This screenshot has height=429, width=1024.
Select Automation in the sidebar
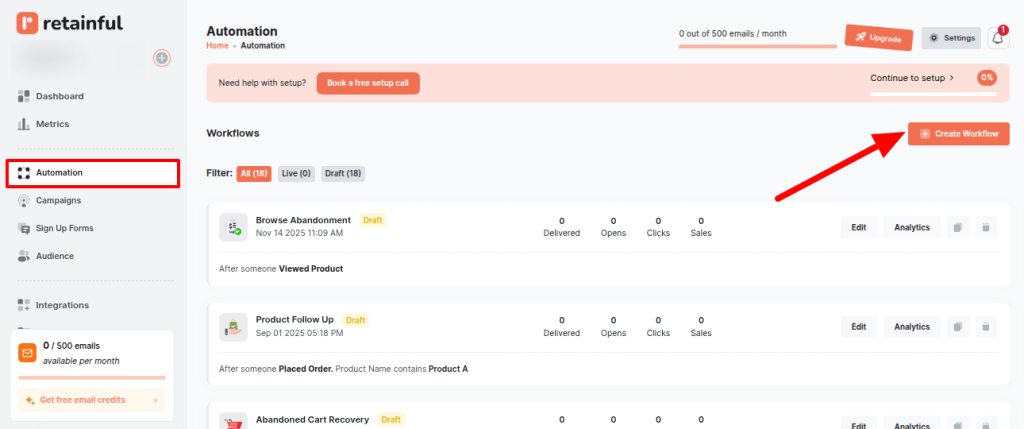point(92,173)
